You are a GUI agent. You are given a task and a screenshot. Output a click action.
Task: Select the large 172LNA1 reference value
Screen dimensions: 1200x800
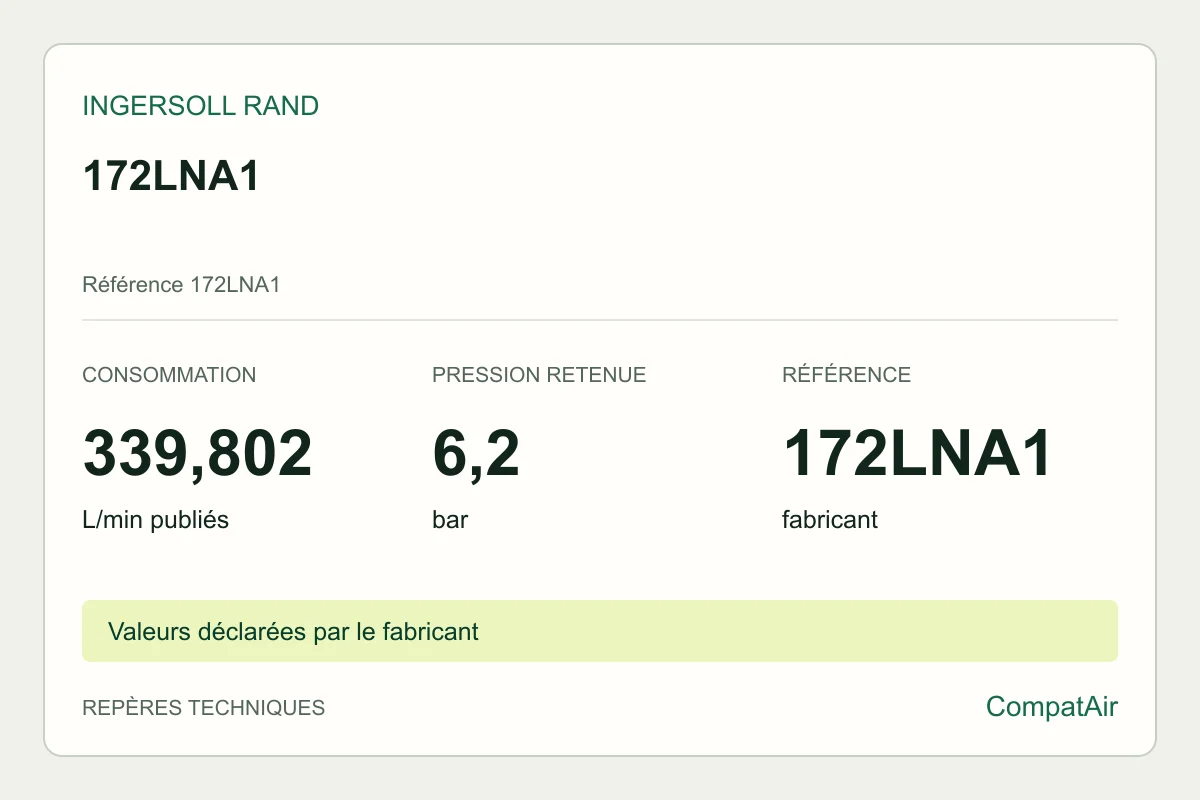[x=917, y=453]
